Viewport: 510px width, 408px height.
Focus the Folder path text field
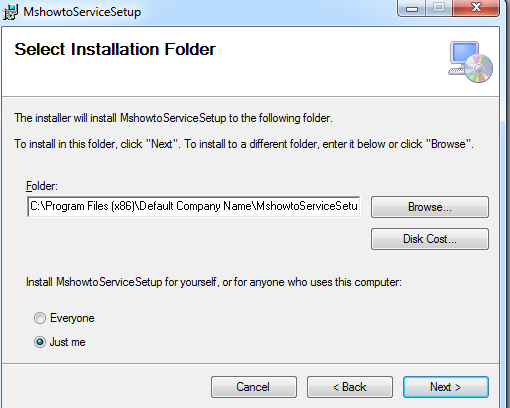pyautogui.click(x=193, y=206)
